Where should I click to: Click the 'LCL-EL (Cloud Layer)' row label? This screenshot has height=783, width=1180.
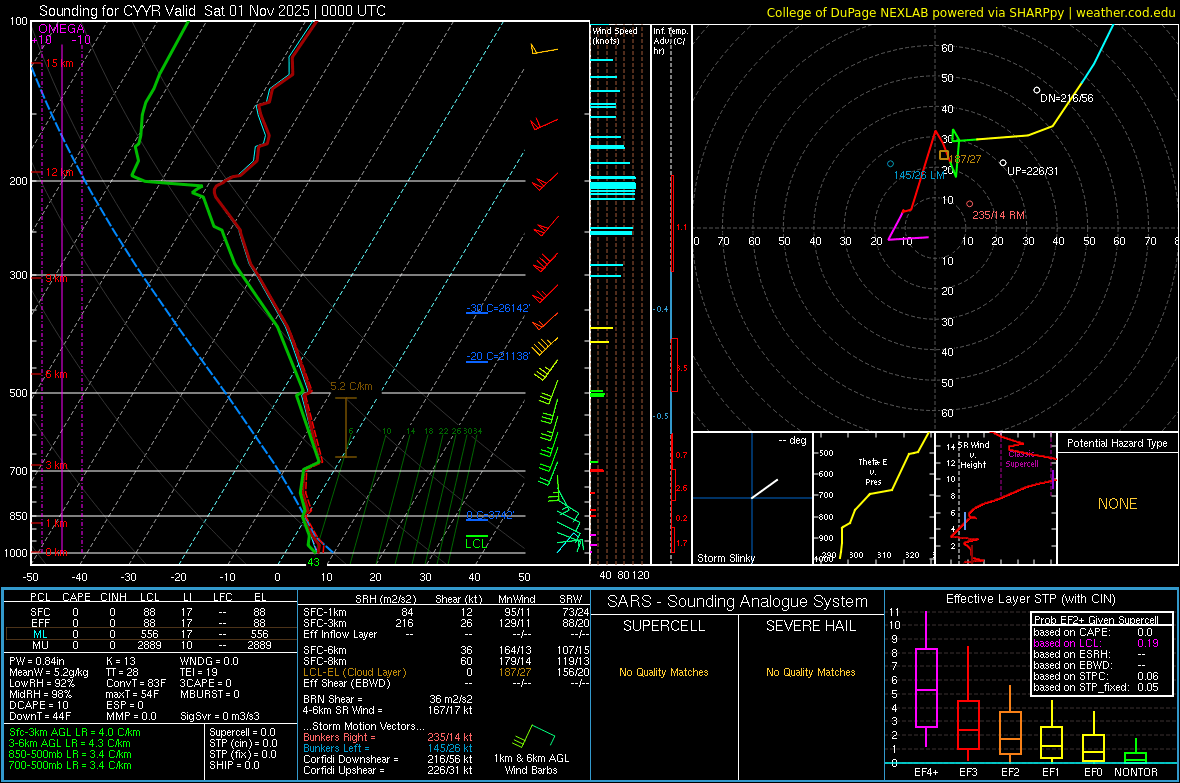click(x=354, y=672)
